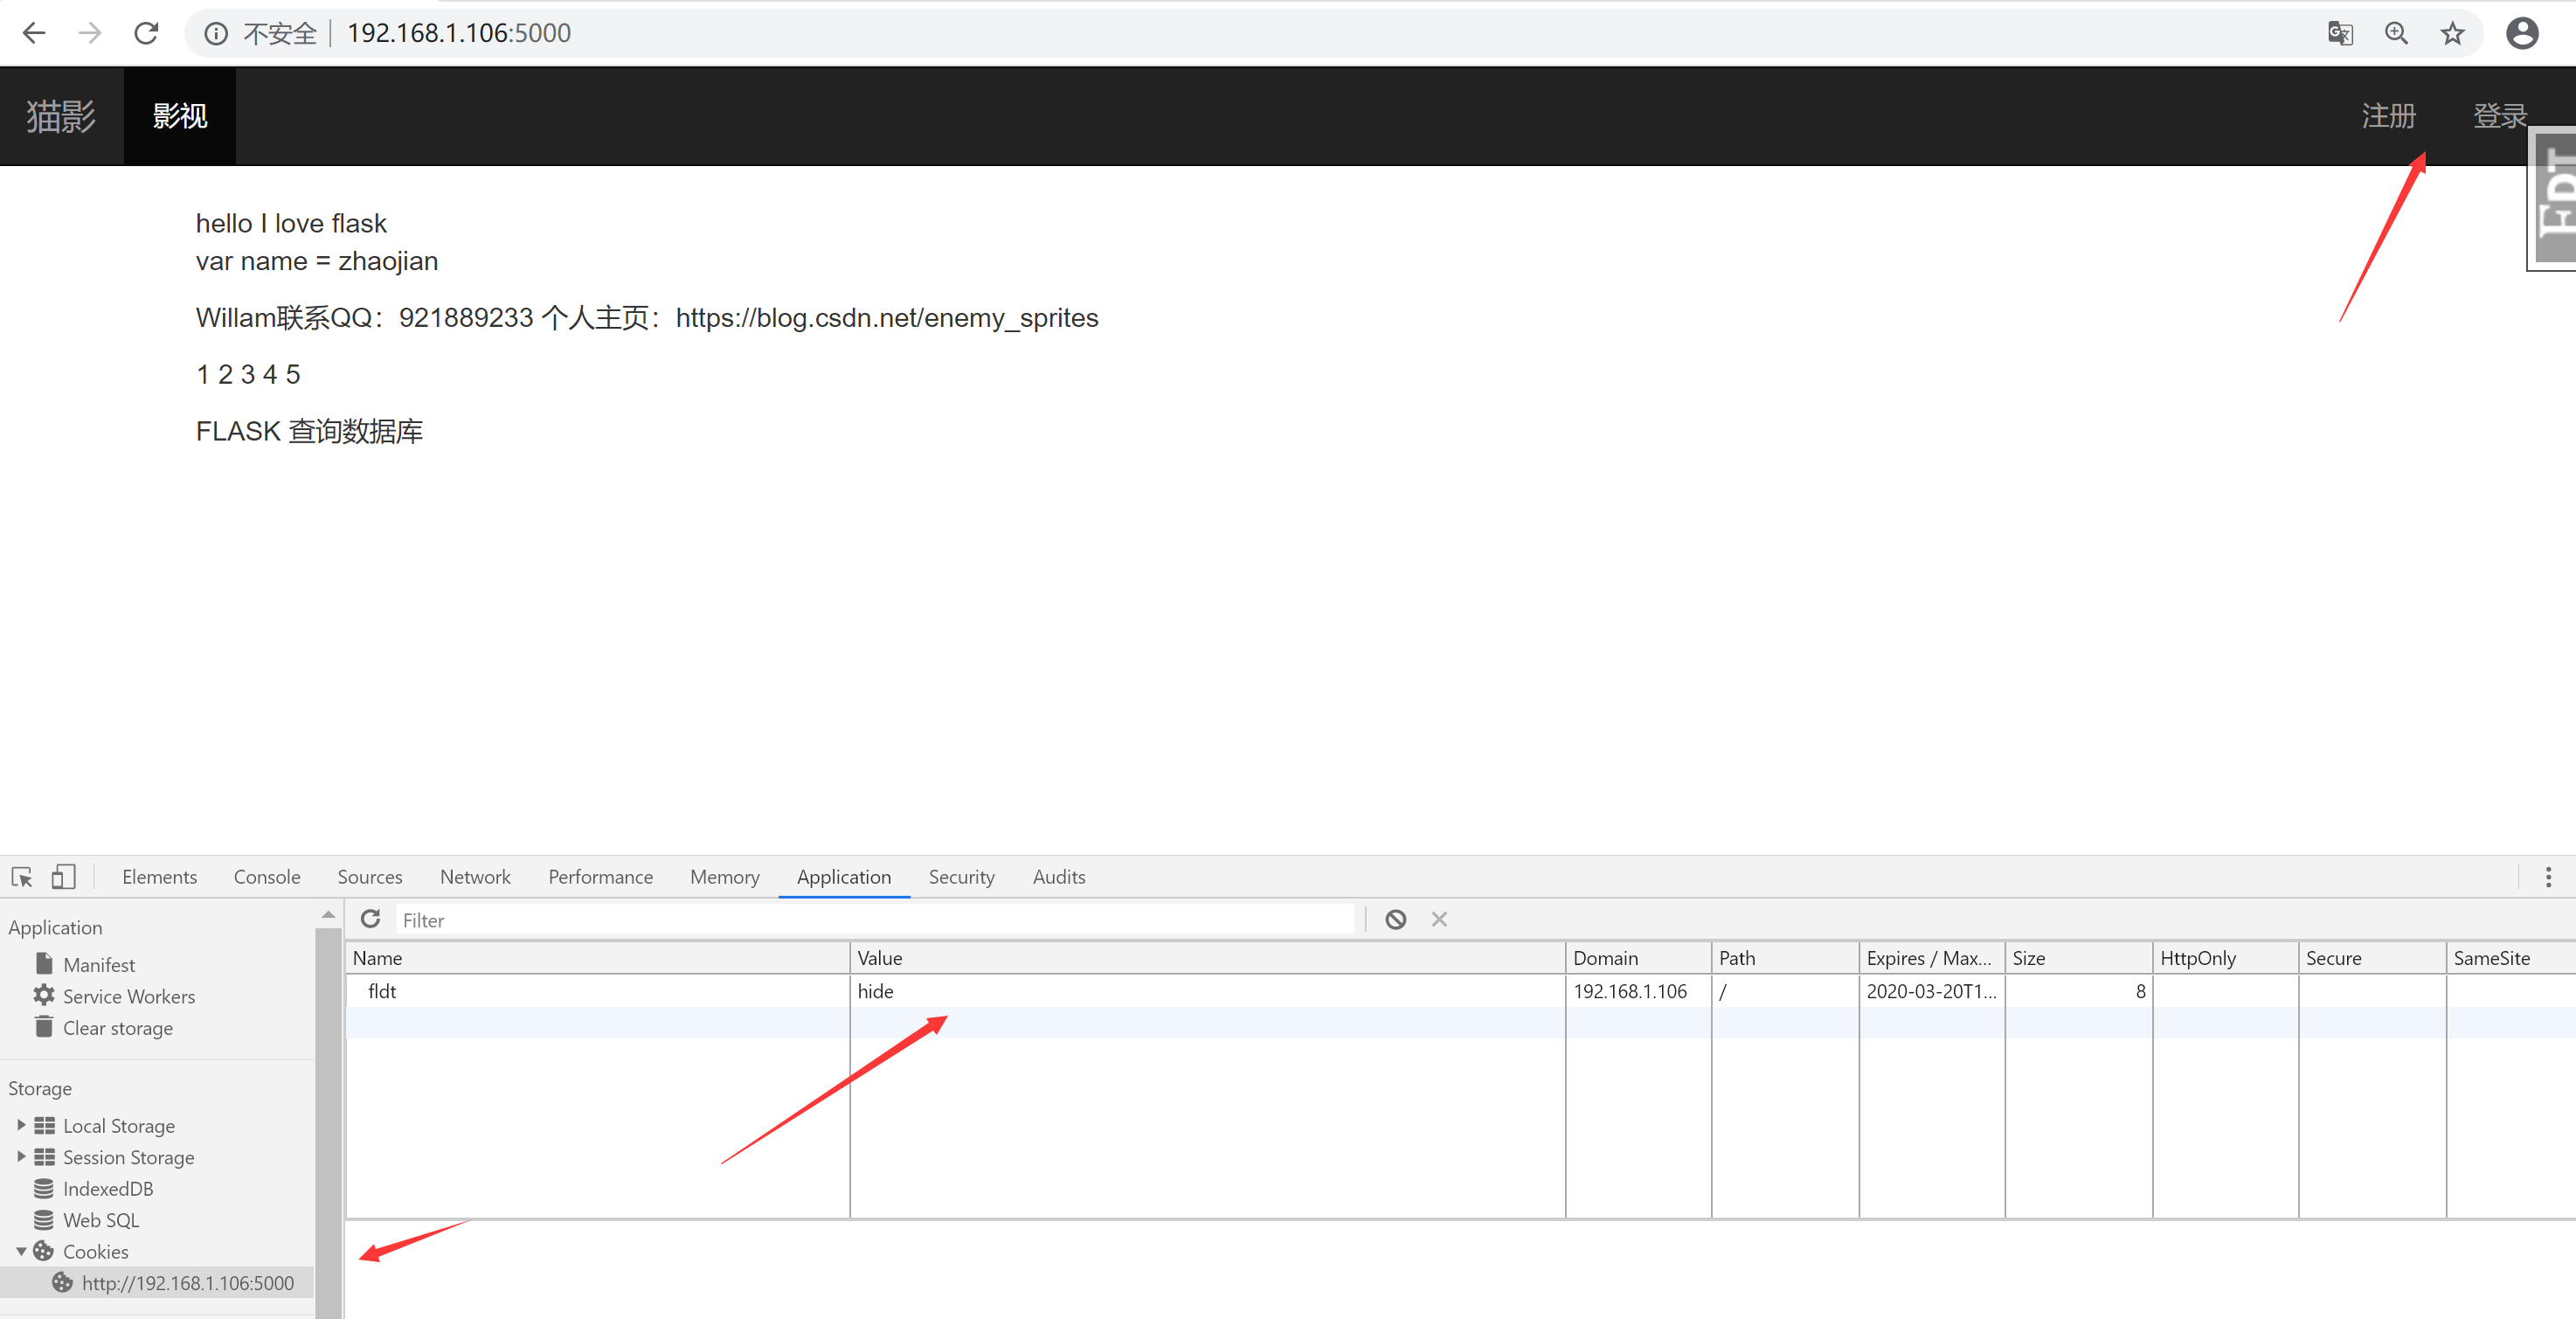Screen dimensions: 2576x1319
Task: Click the 登录 login link
Action: pyautogui.click(x=2499, y=116)
